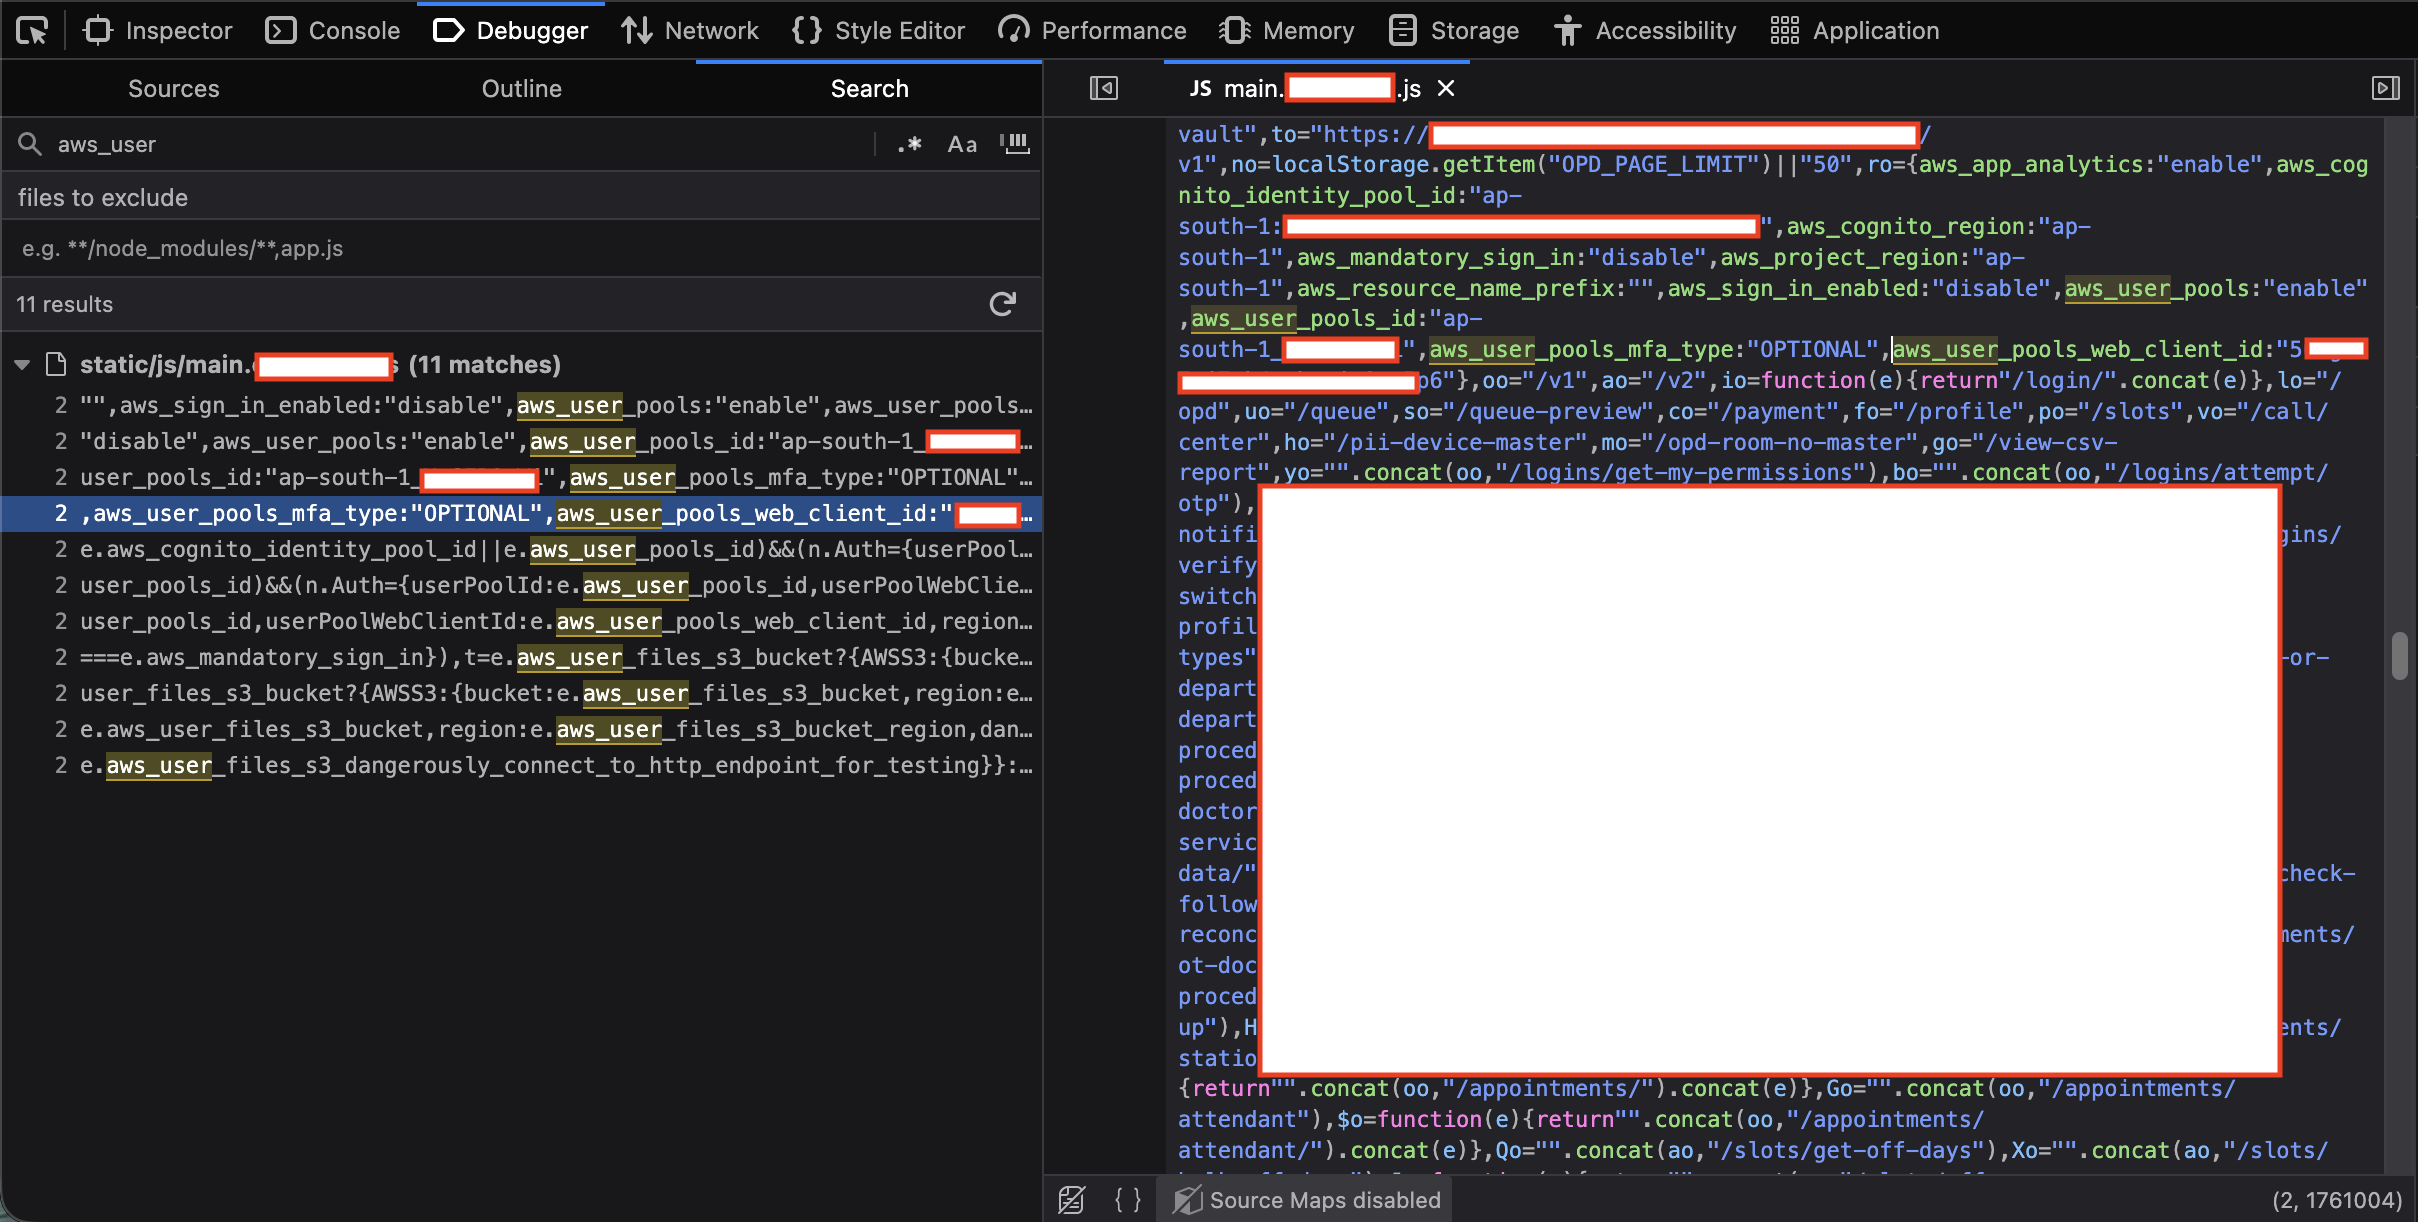Select result user_pools_id)&&(n.Auth={userPoolId line
2418x1222 pixels.
[x=521, y=586]
